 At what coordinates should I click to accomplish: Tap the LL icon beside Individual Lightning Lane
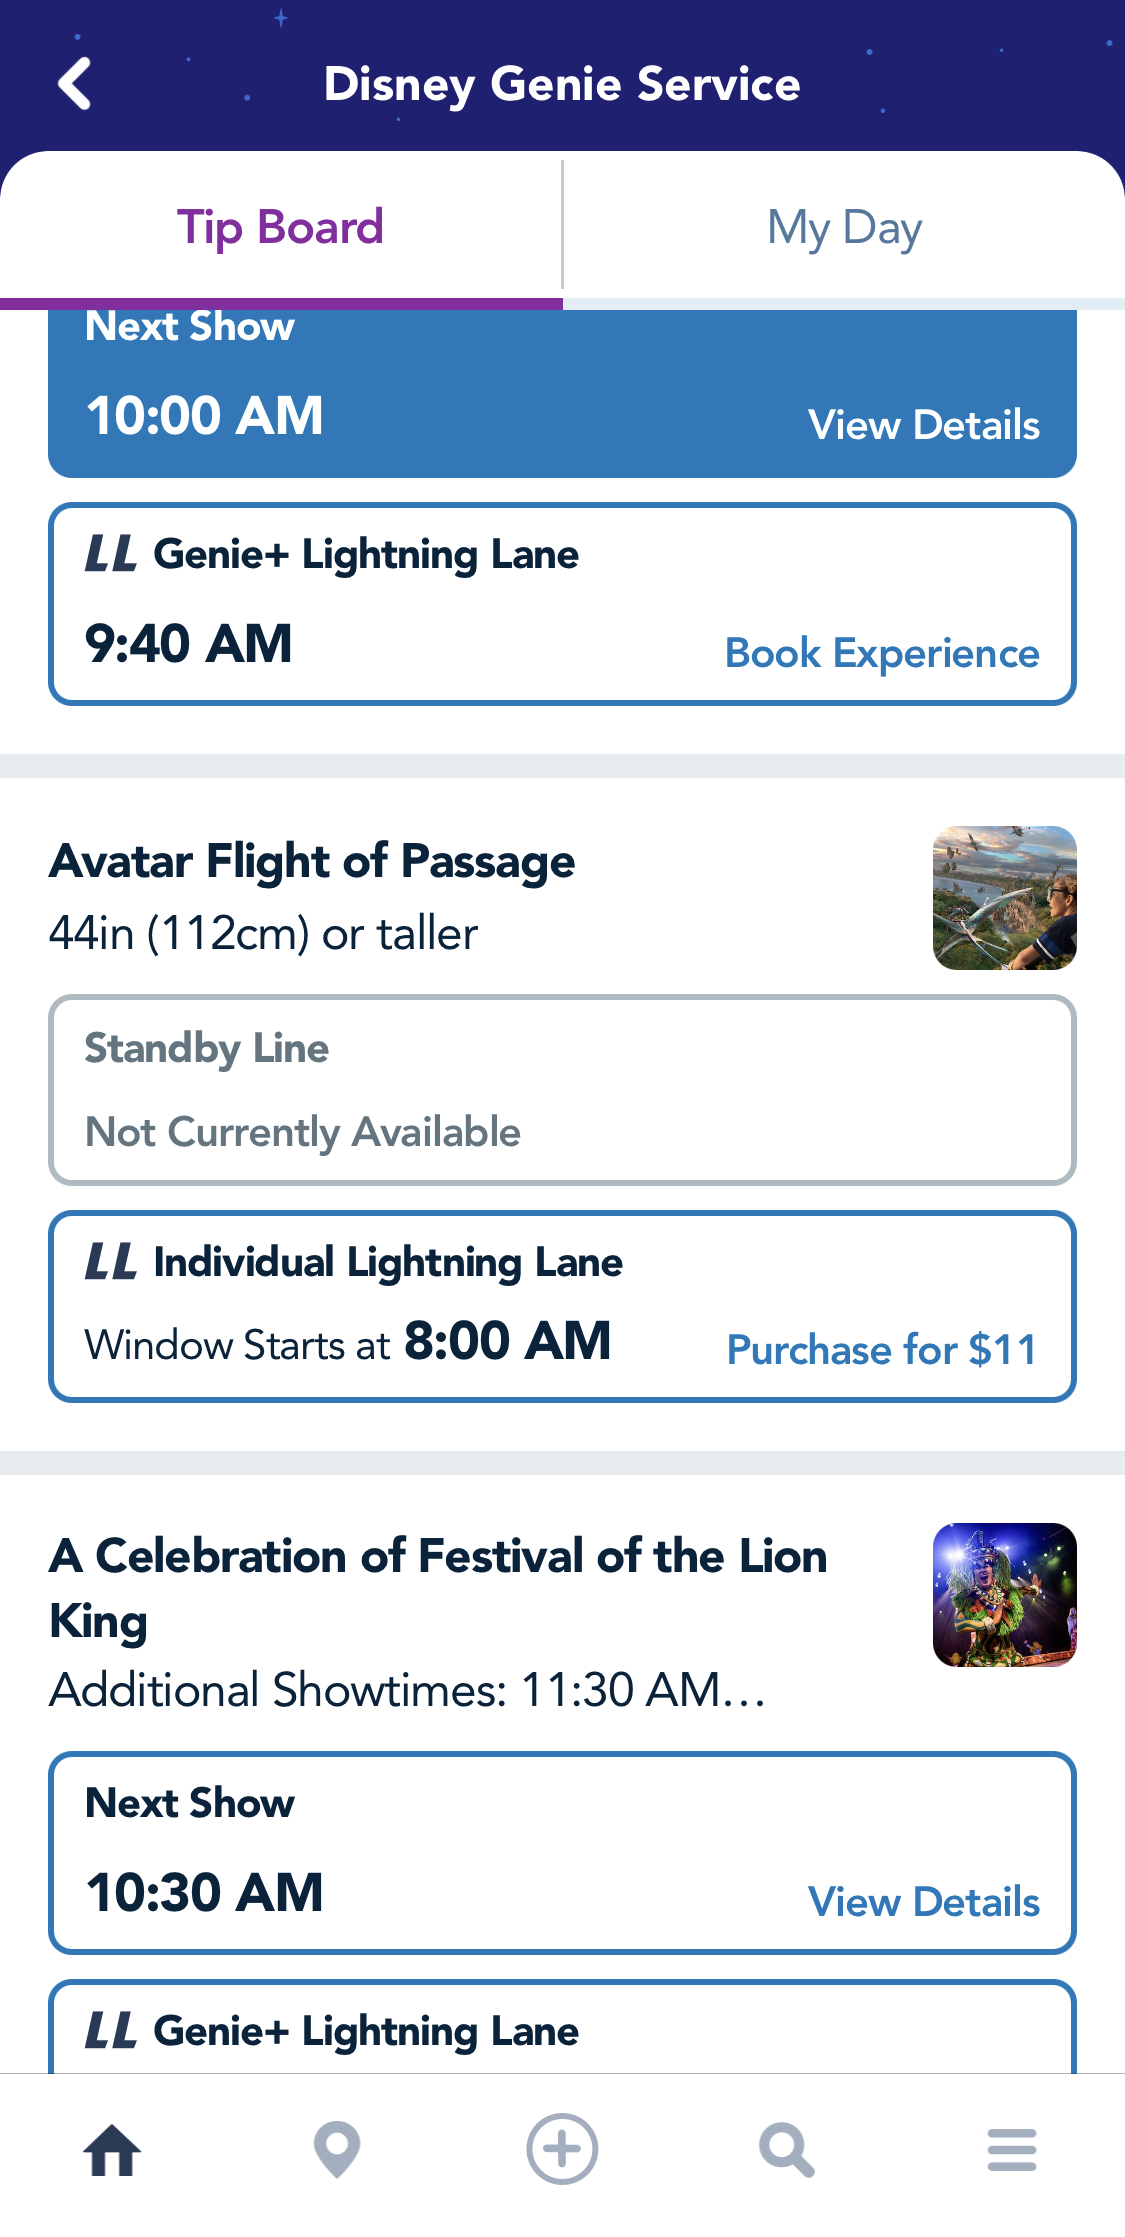click(x=110, y=1262)
